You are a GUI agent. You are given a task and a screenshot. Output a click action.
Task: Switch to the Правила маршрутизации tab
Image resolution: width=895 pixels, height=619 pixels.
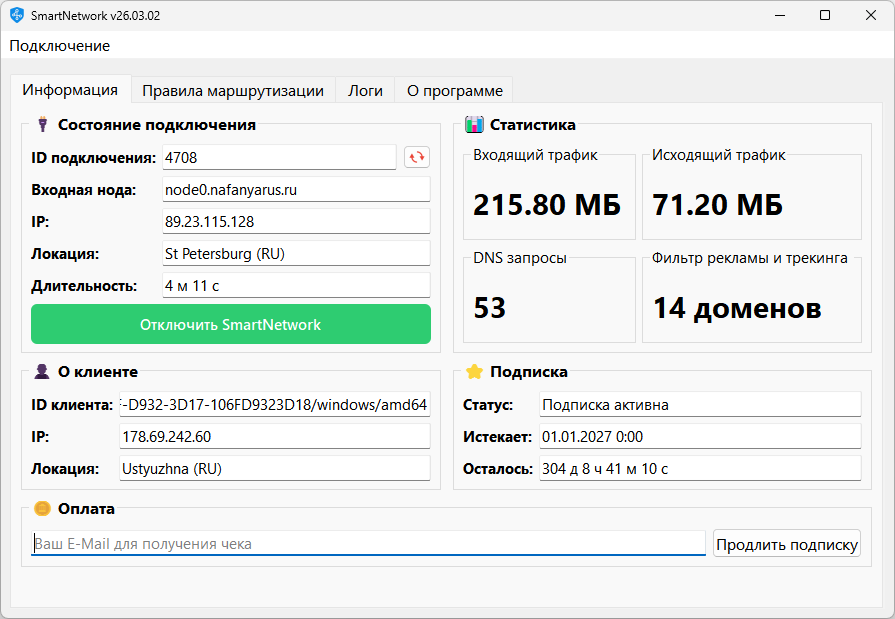point(234,89)
